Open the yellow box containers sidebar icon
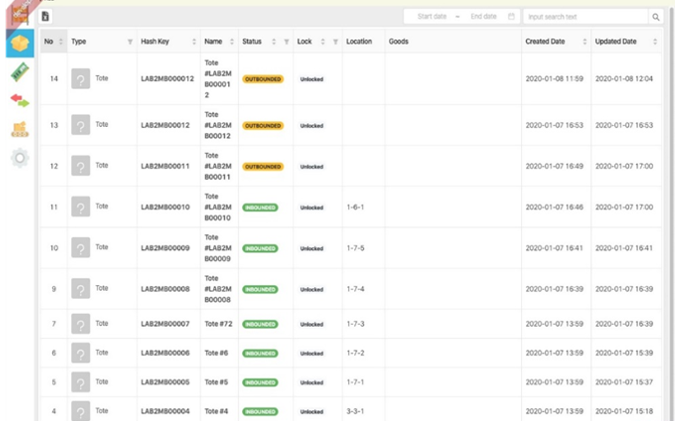The image size is (675, 421). pos(20,43)
